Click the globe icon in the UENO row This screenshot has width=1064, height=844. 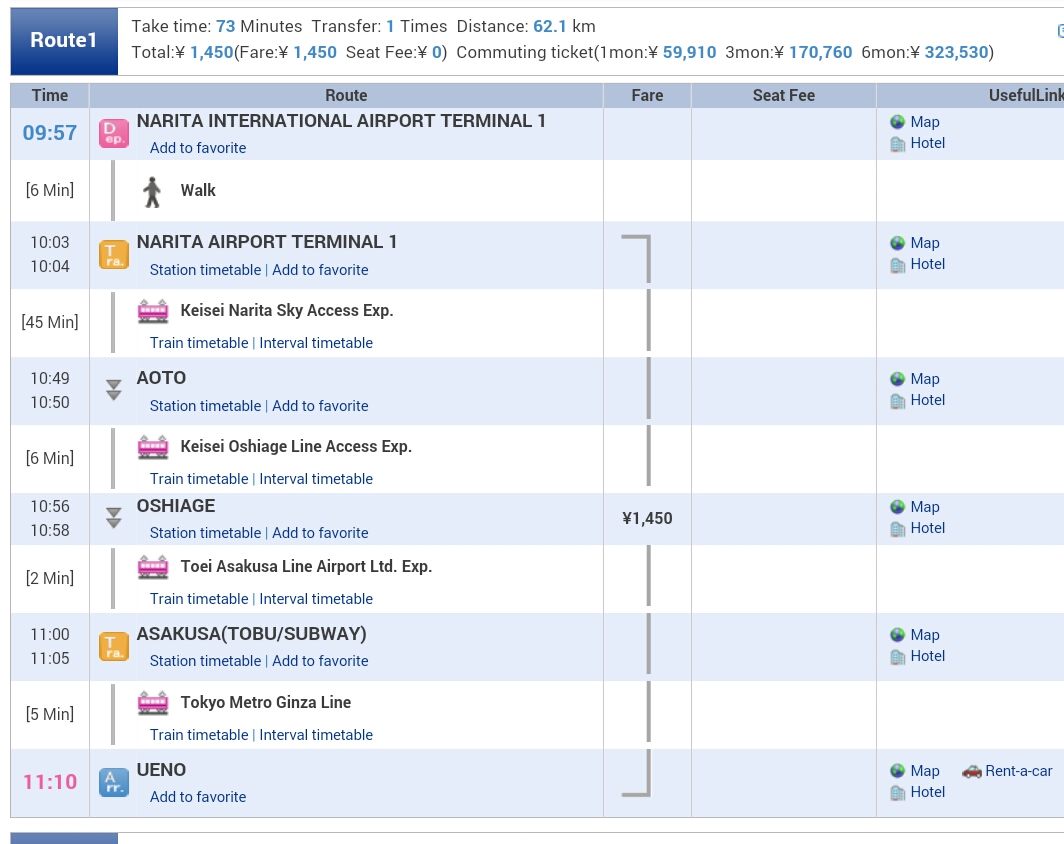tap(898, 771)
